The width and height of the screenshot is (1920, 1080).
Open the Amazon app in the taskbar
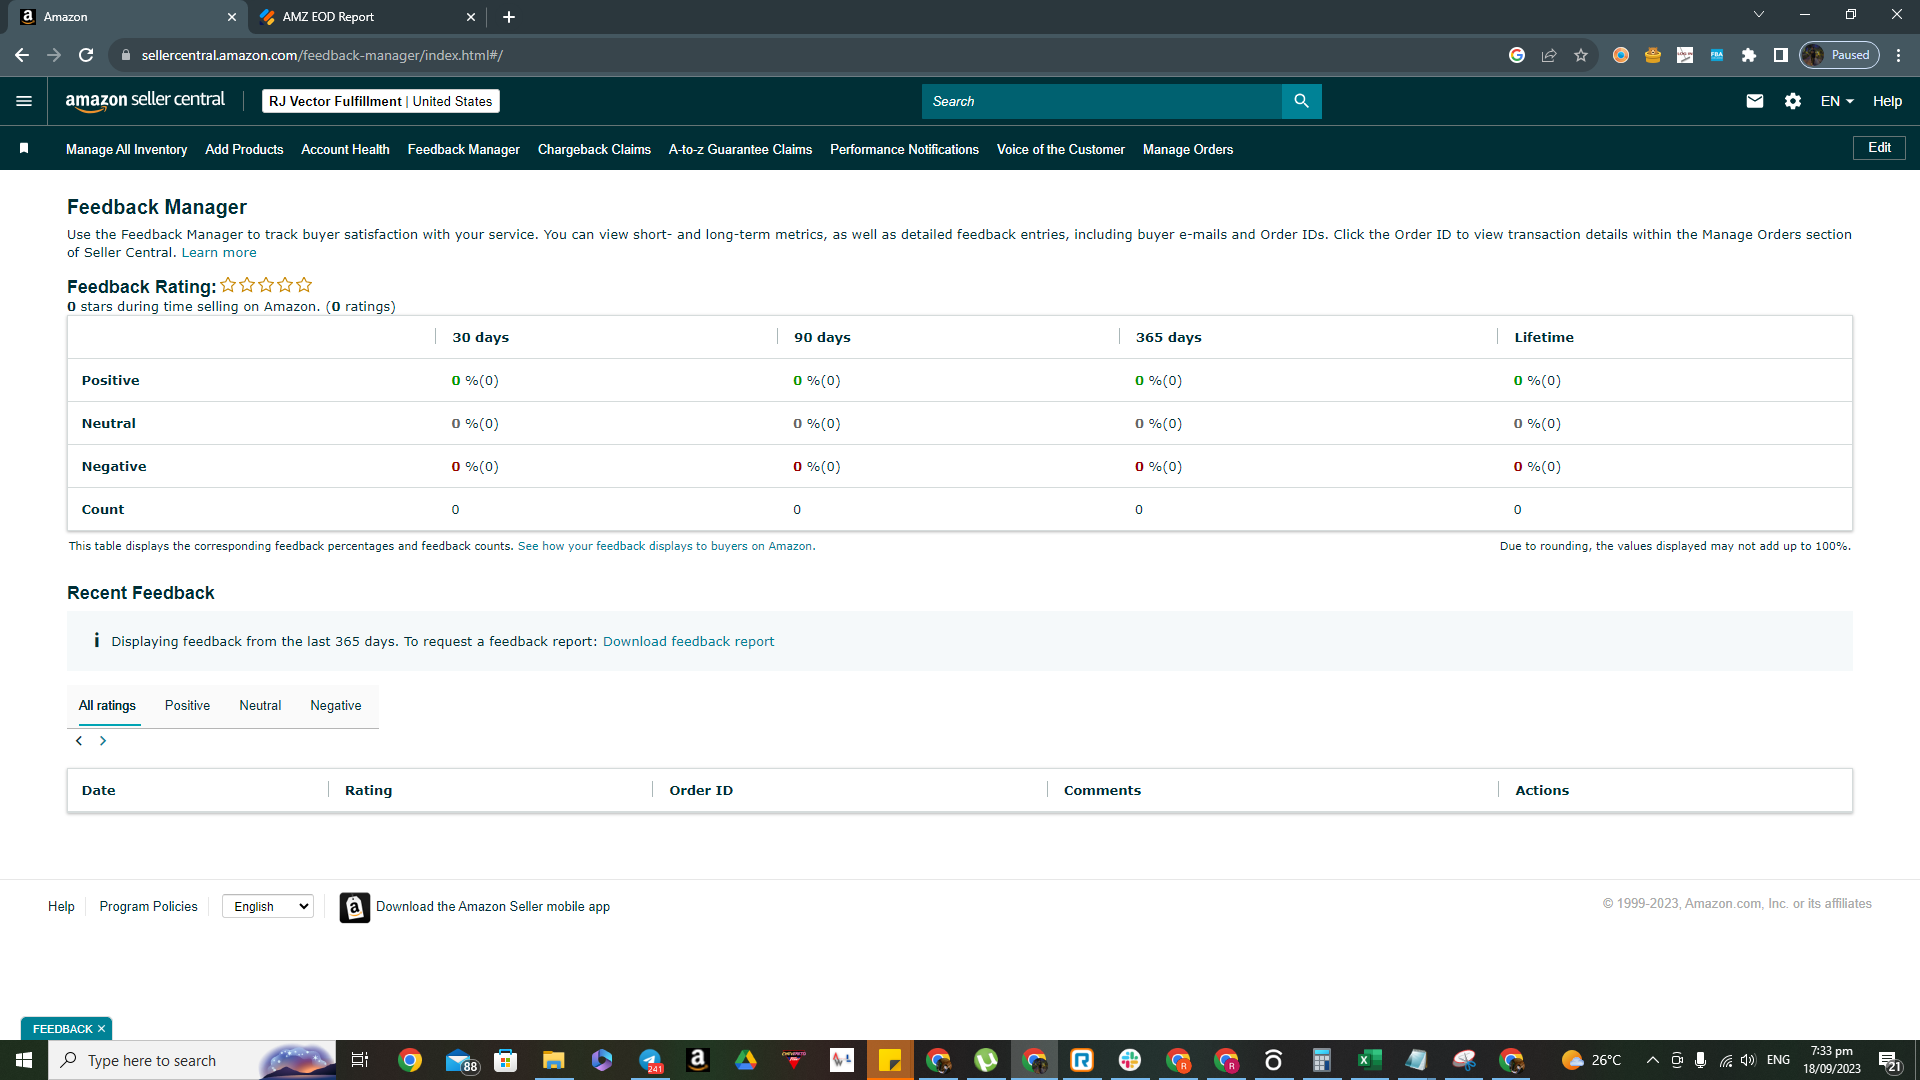698,1060
